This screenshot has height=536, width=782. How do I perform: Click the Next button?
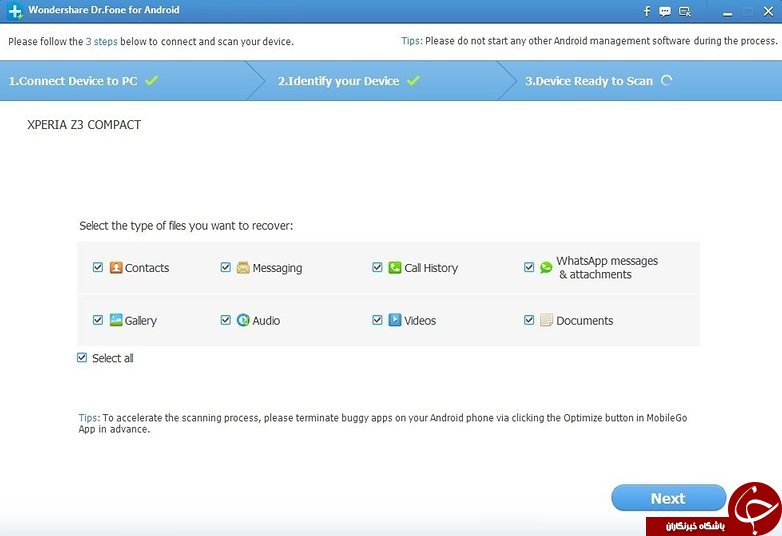(668, 498)
